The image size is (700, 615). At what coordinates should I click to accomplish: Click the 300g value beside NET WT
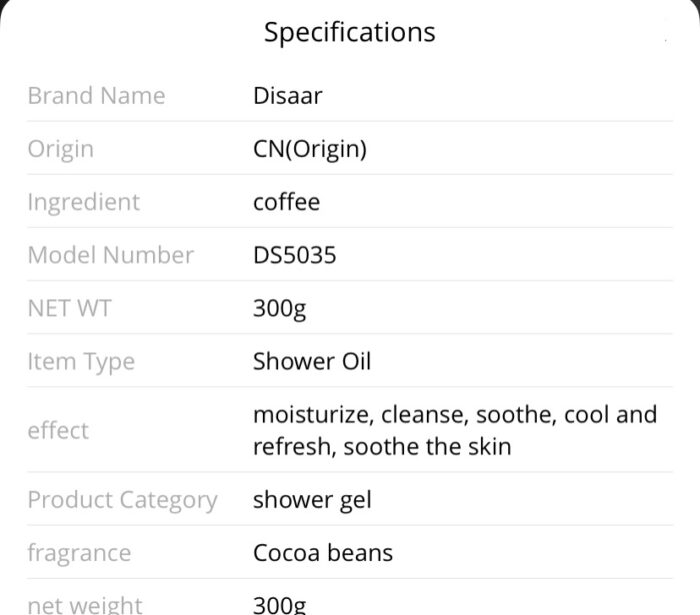pos(279,309)
